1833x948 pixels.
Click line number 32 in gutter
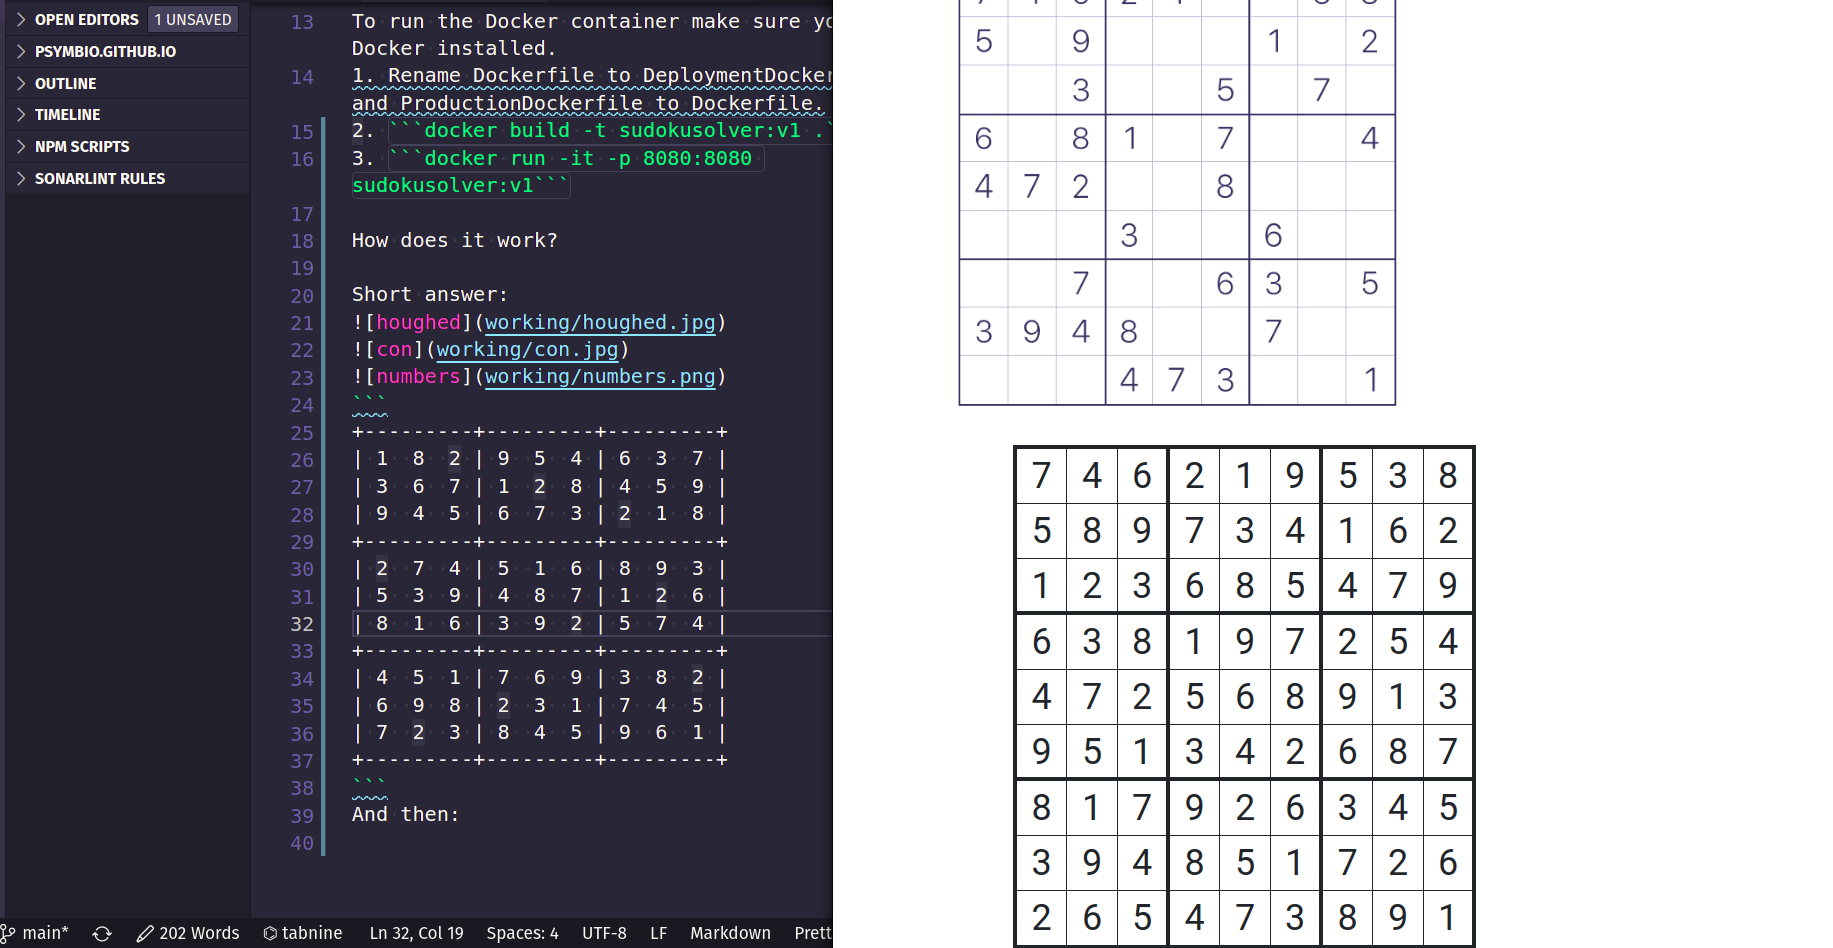[x=302, y=624]
